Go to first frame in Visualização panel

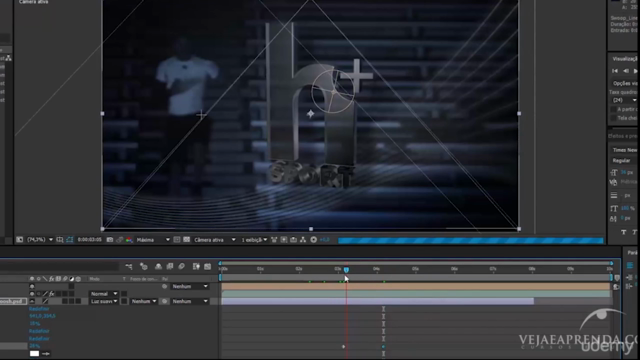pyautogui.click(x=615, y=71)
